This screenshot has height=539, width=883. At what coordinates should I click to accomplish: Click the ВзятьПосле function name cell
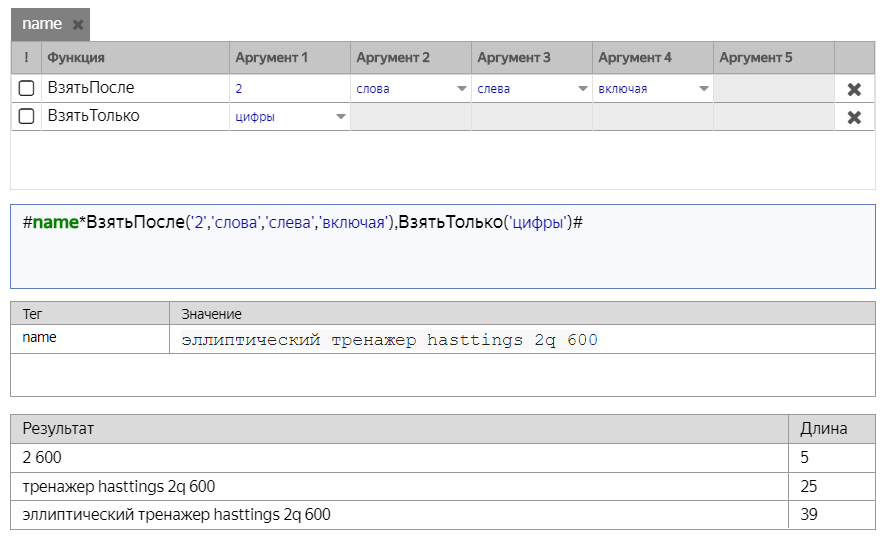point(135,89)
